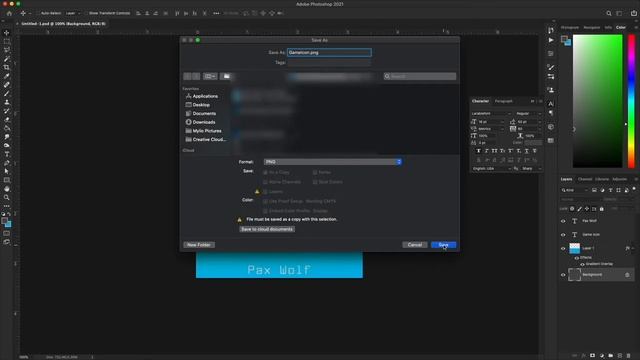Select the Rectangle shape tool

click(7, 180)
